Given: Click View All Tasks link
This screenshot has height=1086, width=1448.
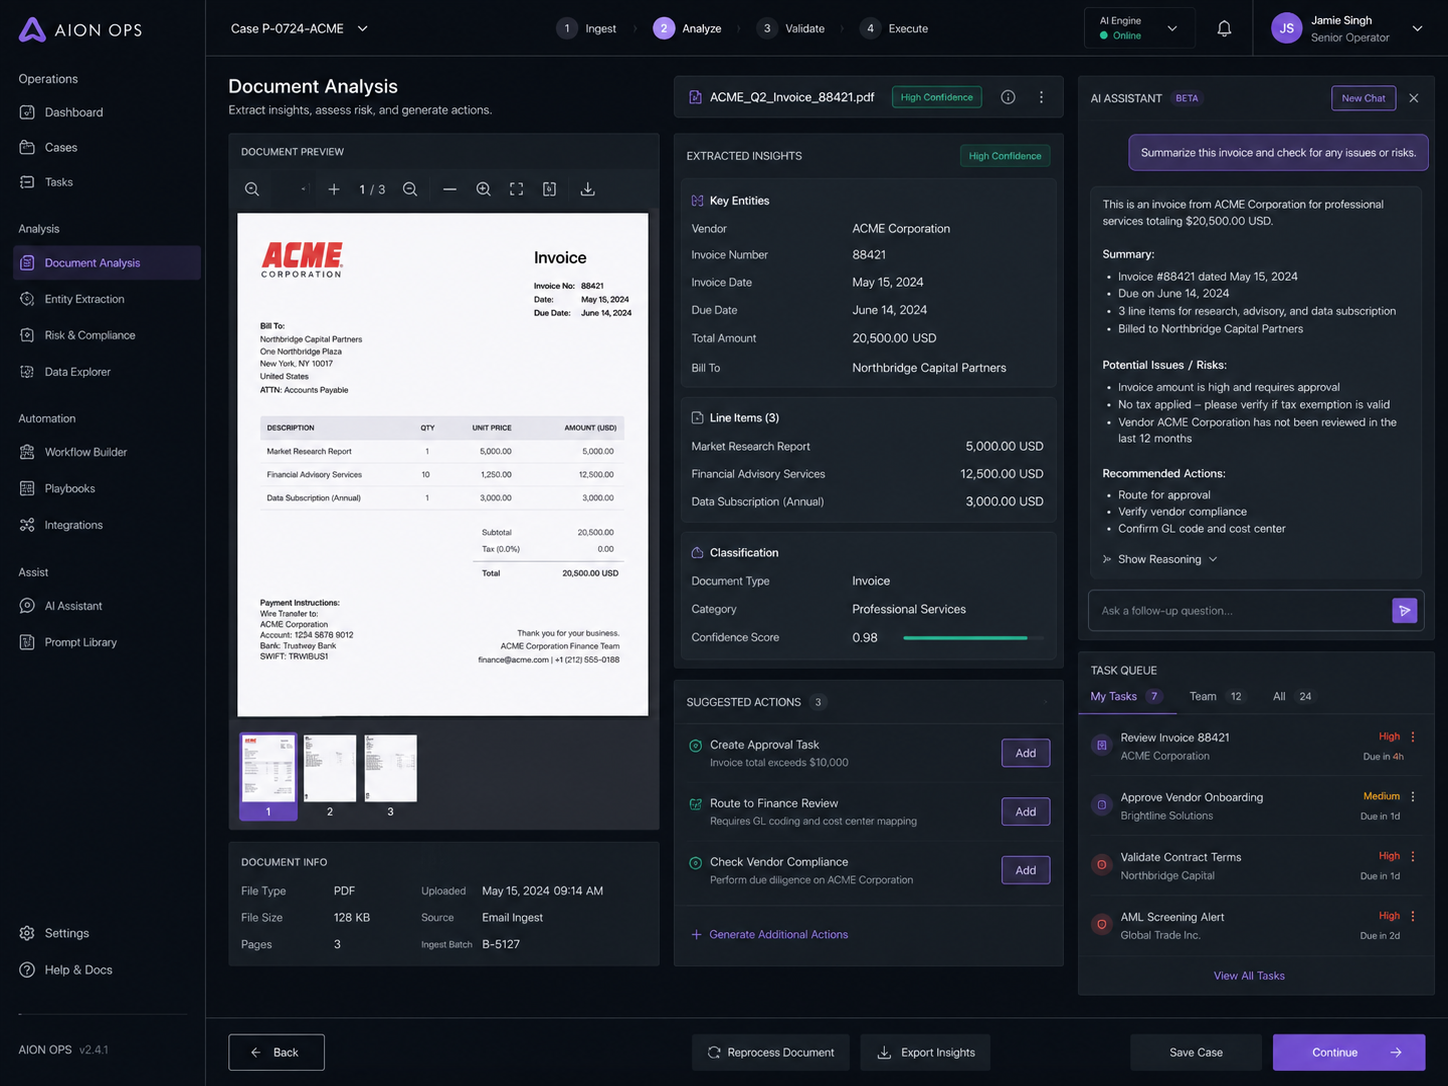Looking at the screenshot, I should pyautogui.click(x=1249, y=975).
